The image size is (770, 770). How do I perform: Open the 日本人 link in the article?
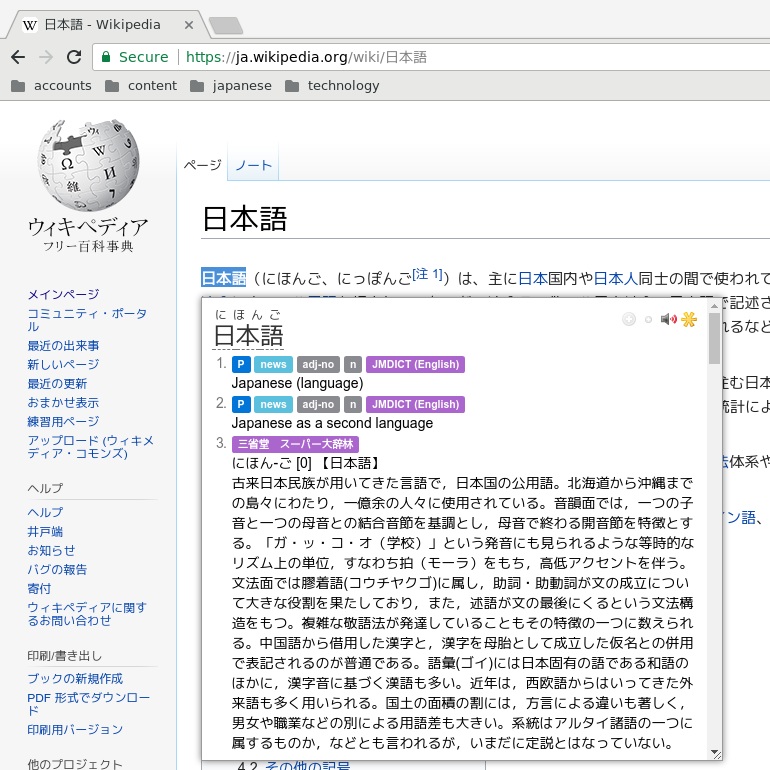coord(616,278)
